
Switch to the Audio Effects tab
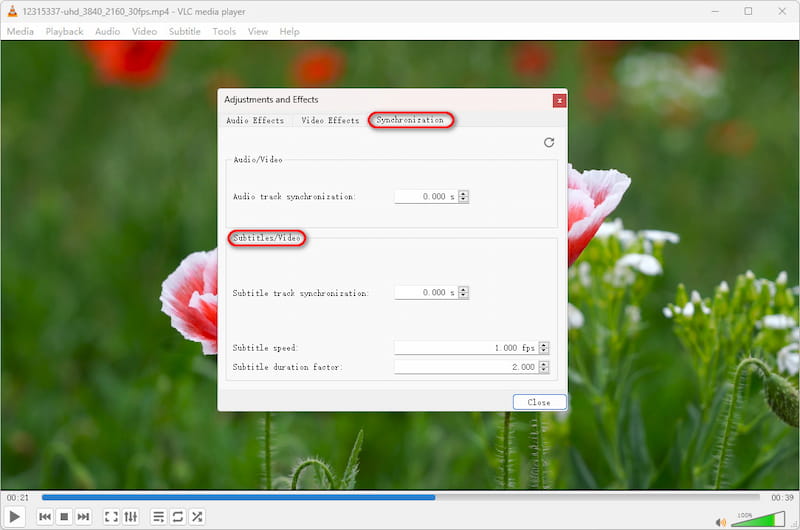(x=255, y=120)
